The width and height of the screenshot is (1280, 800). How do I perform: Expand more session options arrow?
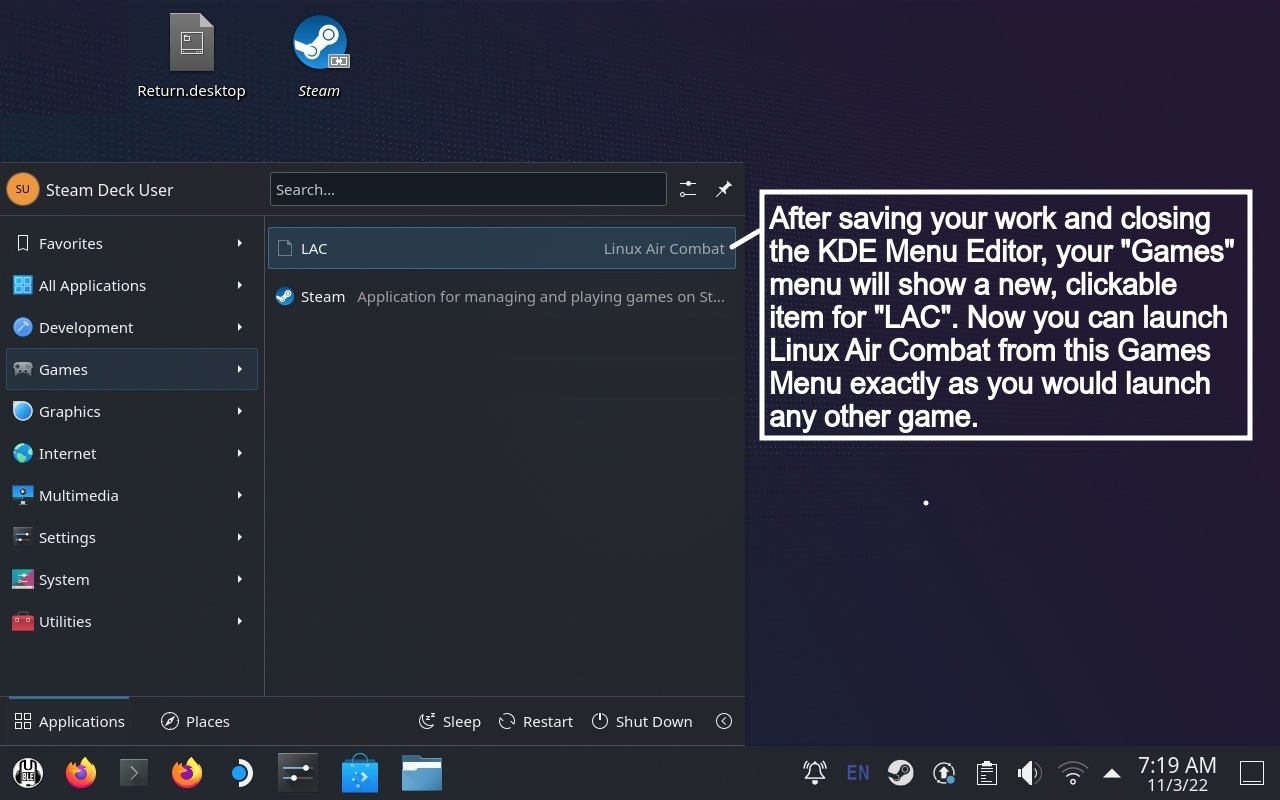pyautogui.click(x=724, y=721)
